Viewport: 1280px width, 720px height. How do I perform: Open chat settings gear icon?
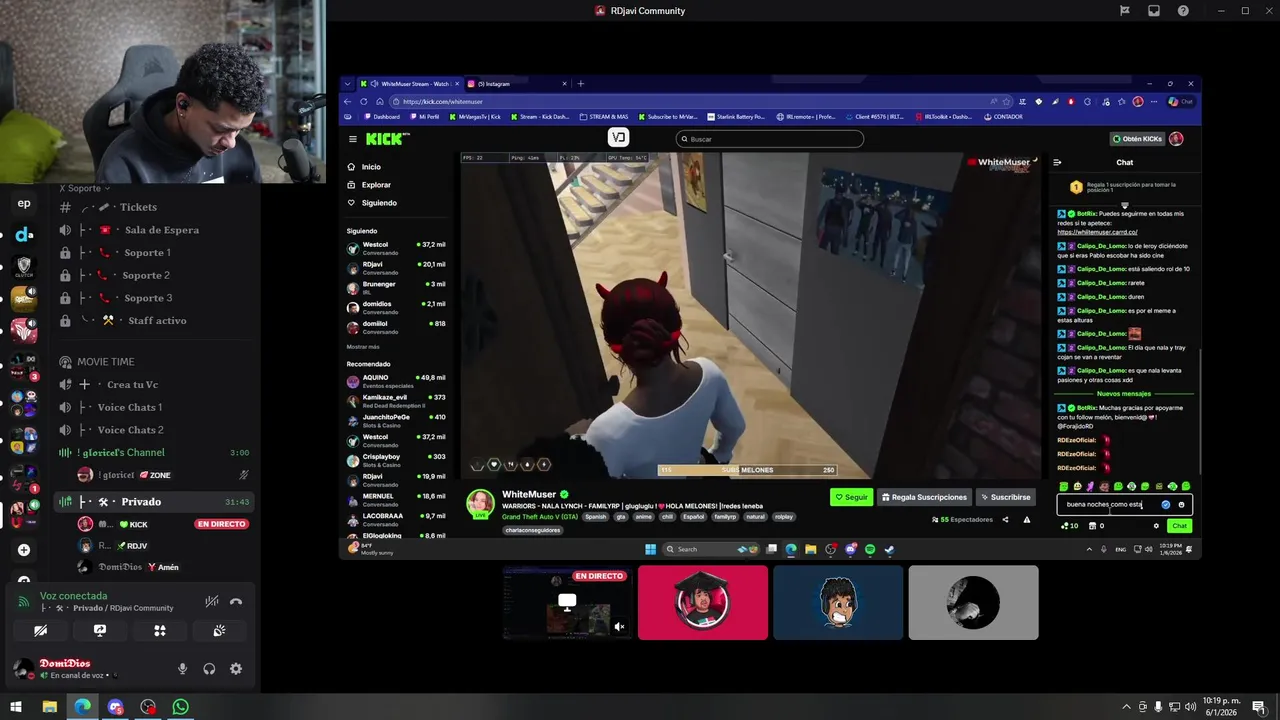(x=1156, y=526)
